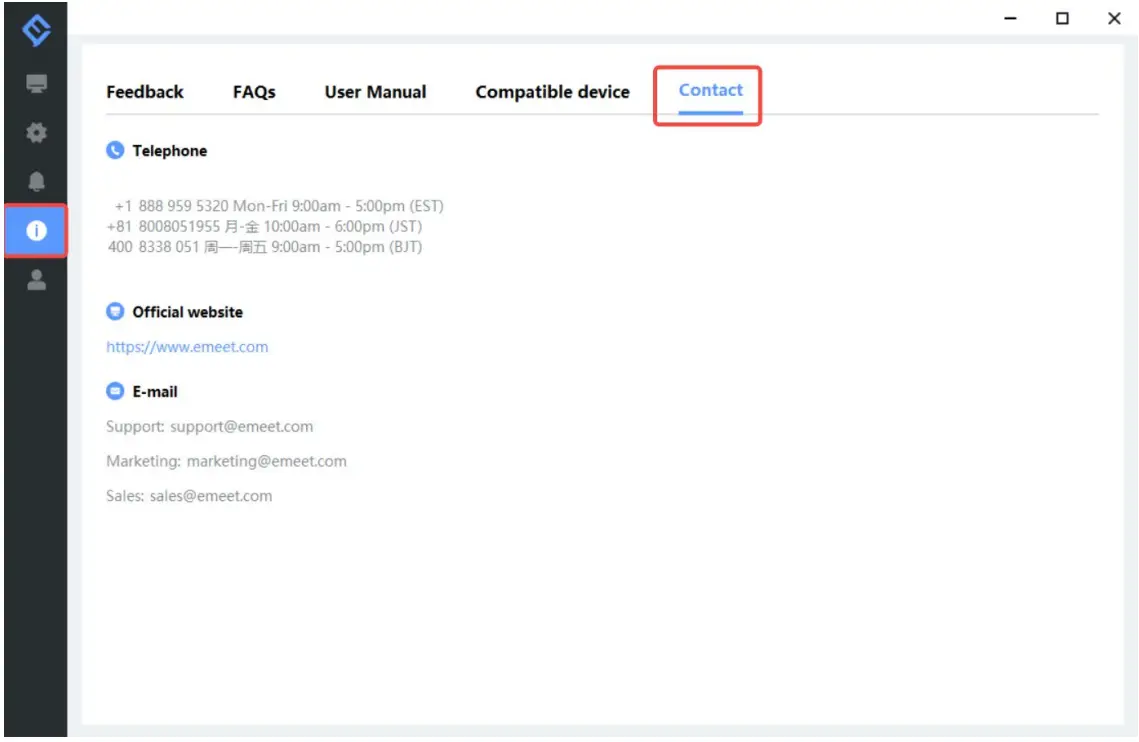Image resolution: width=1139 pixels, height=742 pixels.
Task: Click the Telephone heading
Action: coord(169,150)
